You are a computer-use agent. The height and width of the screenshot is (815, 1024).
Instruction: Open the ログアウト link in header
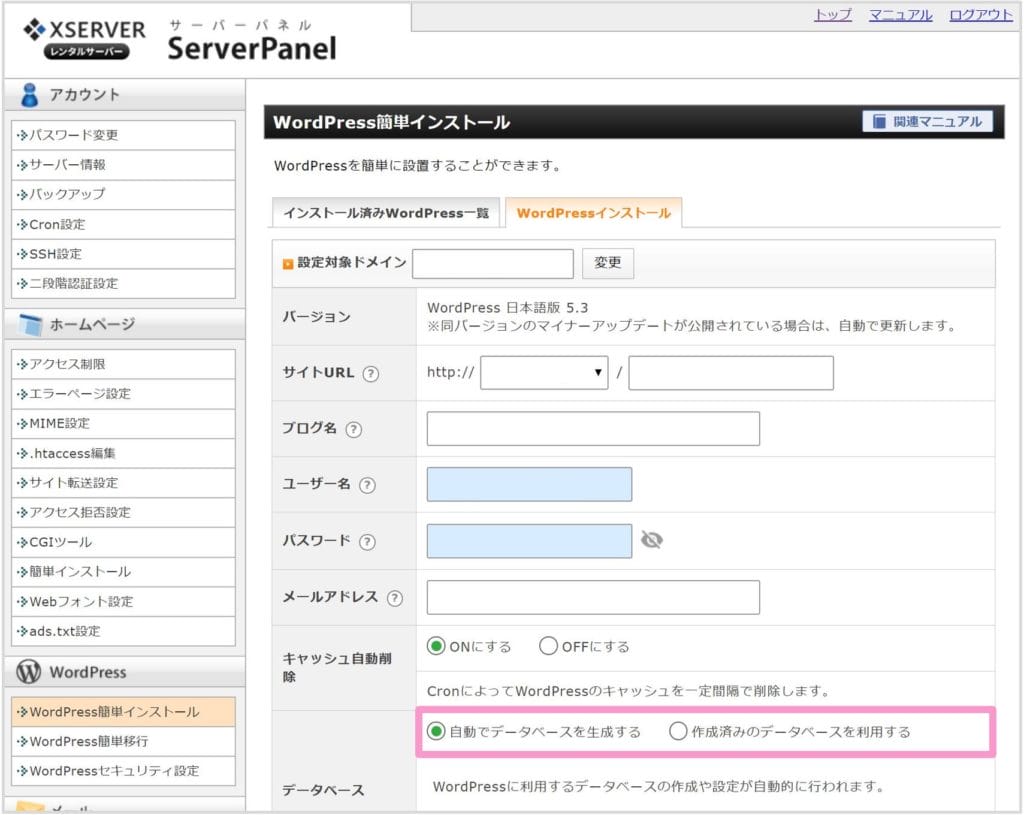980,15
